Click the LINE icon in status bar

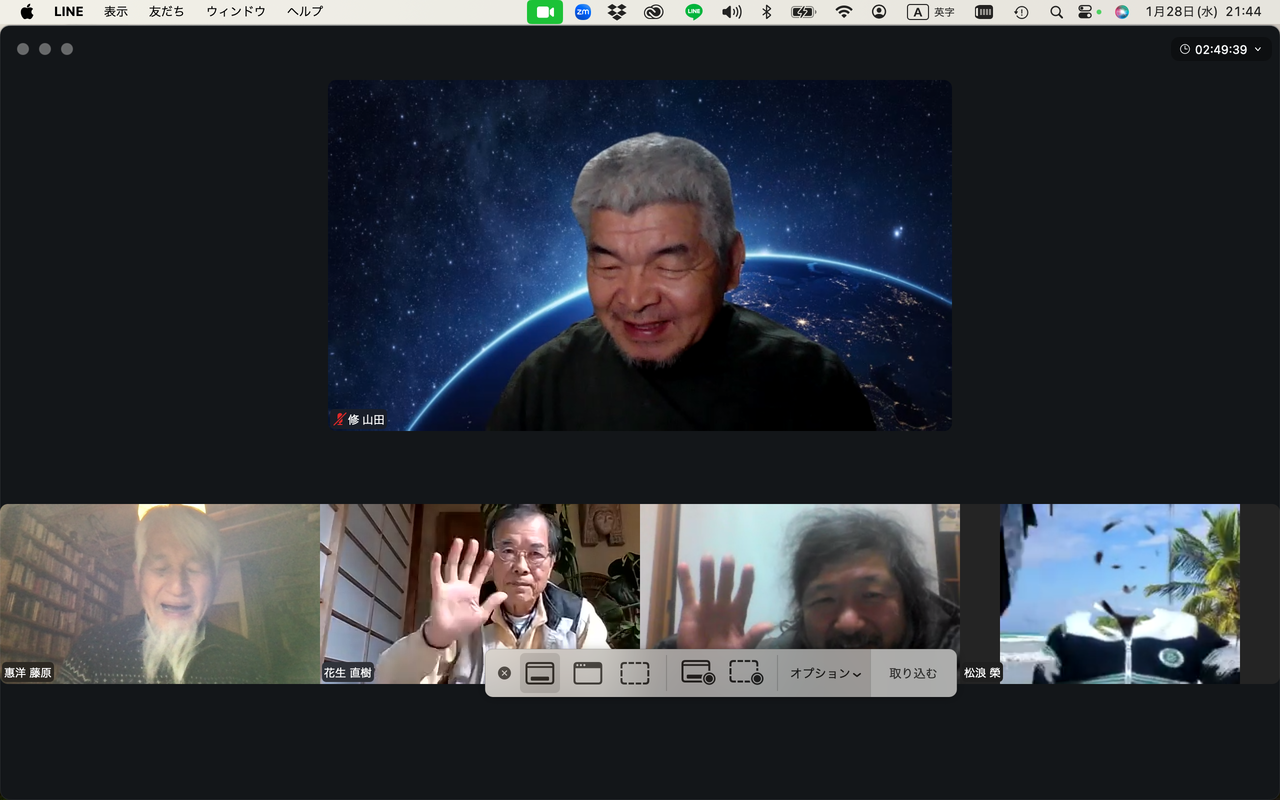point(694,12)
